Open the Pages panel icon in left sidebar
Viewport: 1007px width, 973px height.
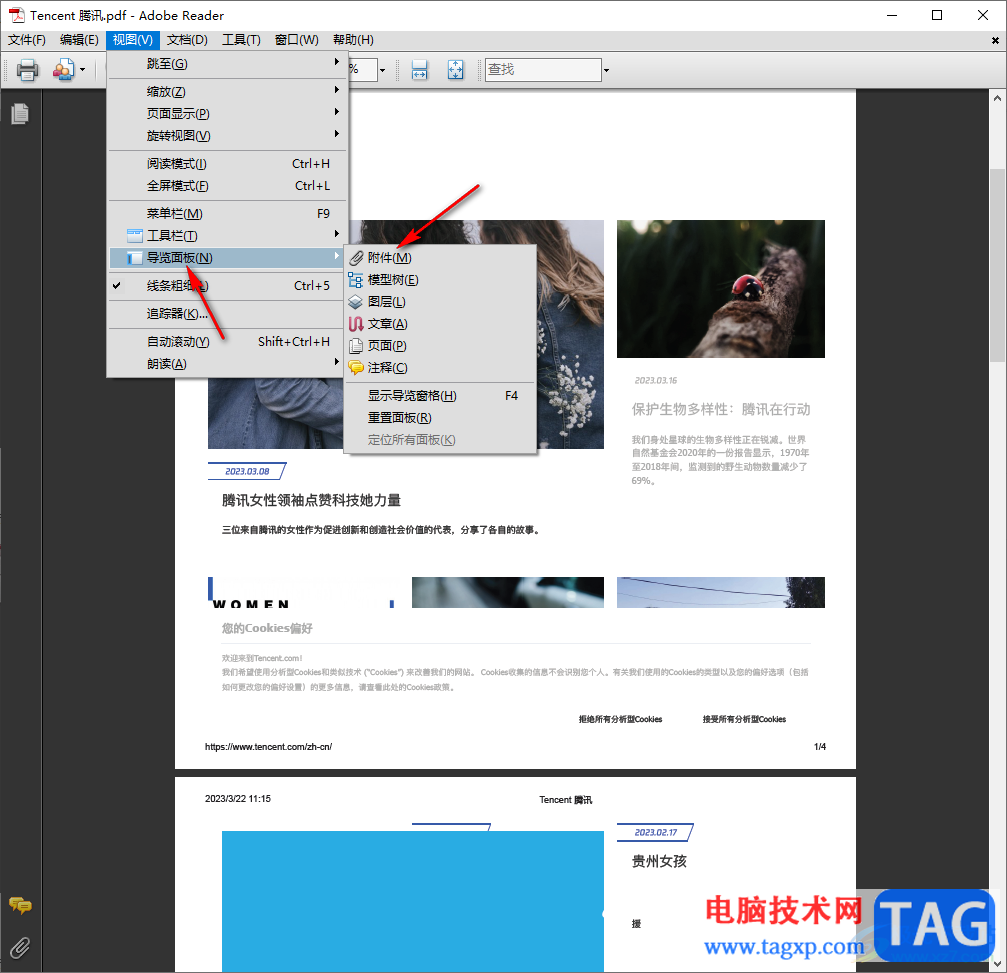click(20, 114)
